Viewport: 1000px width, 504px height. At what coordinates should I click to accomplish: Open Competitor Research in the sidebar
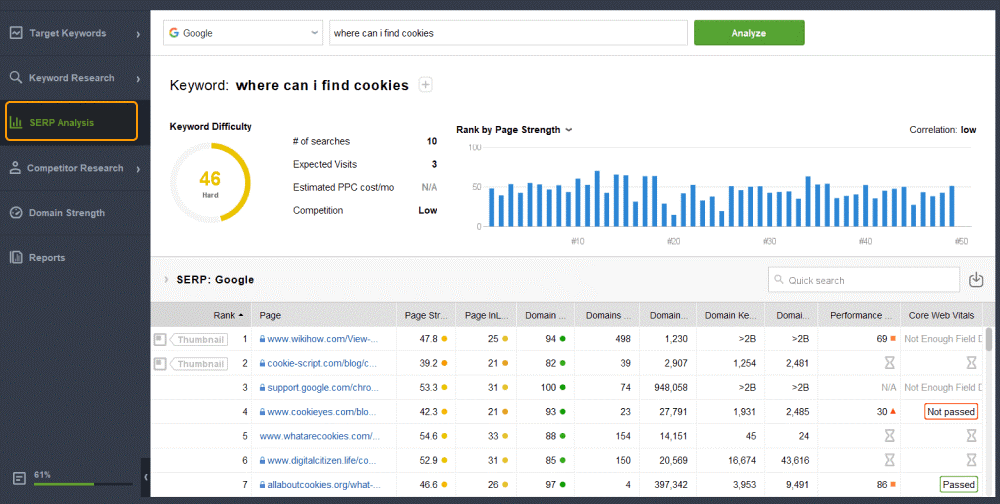tap(75, 168)
